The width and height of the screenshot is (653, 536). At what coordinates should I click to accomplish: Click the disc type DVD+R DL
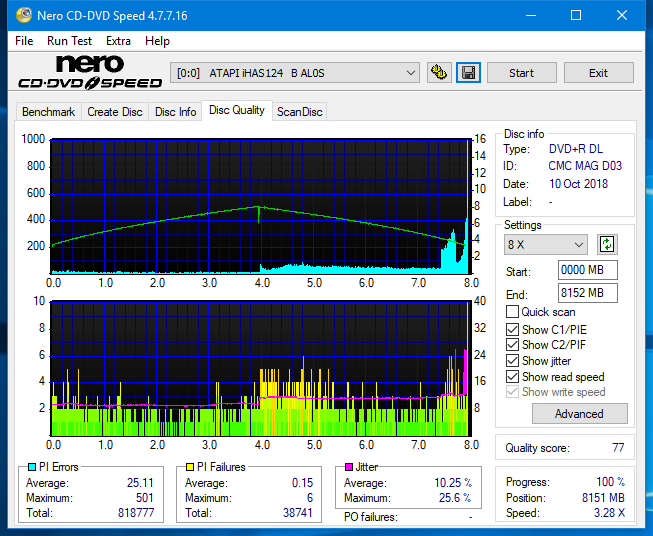click(x=576, y=149)
